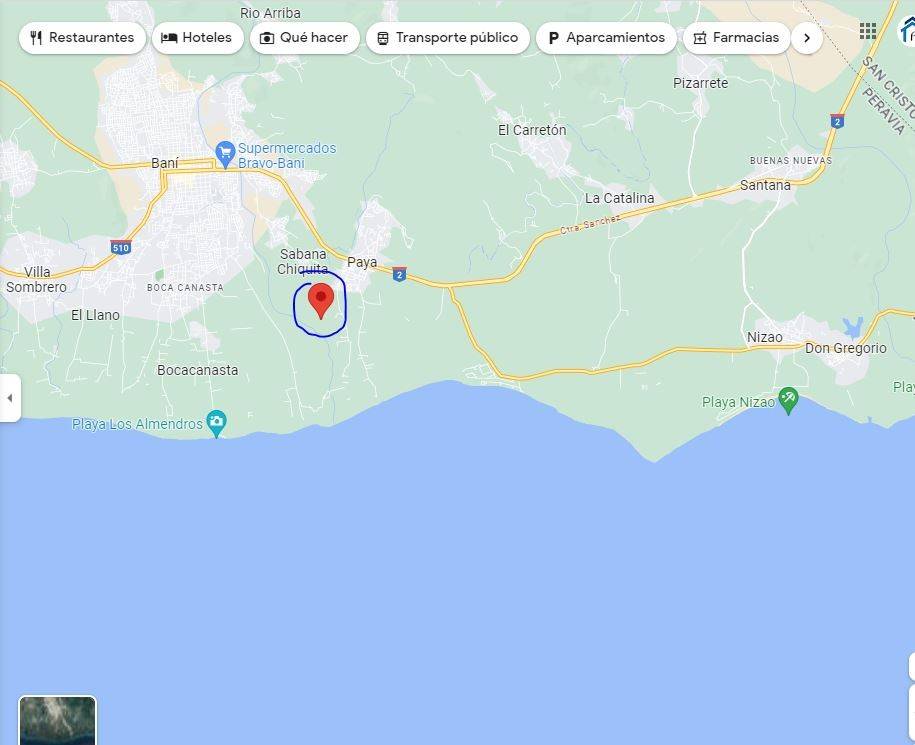Click the La Catalina place label
This screenshot has width=915, height=745.
tap(619, 198)
